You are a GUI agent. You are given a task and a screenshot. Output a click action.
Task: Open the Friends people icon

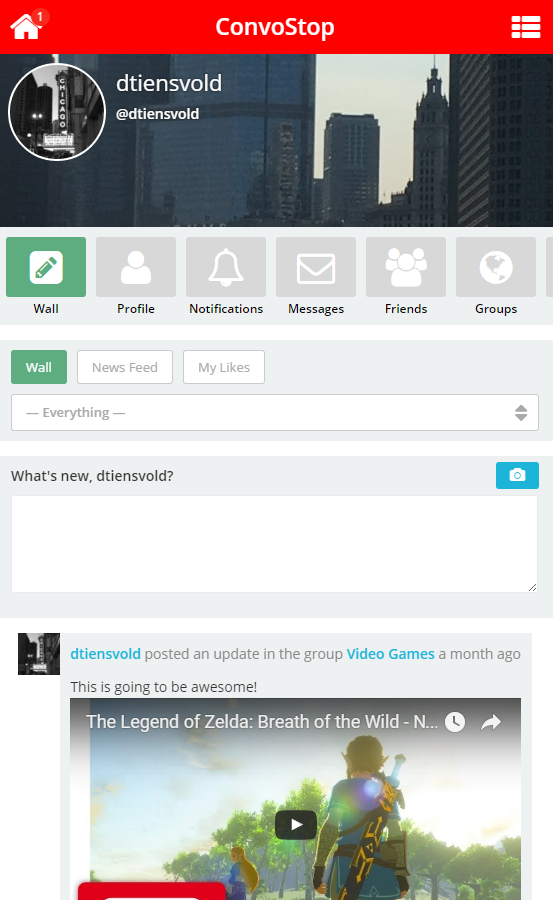point(406,267)
